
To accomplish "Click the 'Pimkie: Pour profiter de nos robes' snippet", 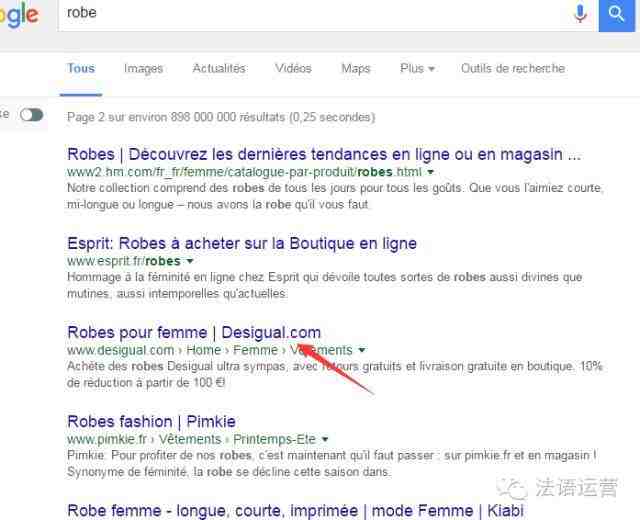I will 332,463.
